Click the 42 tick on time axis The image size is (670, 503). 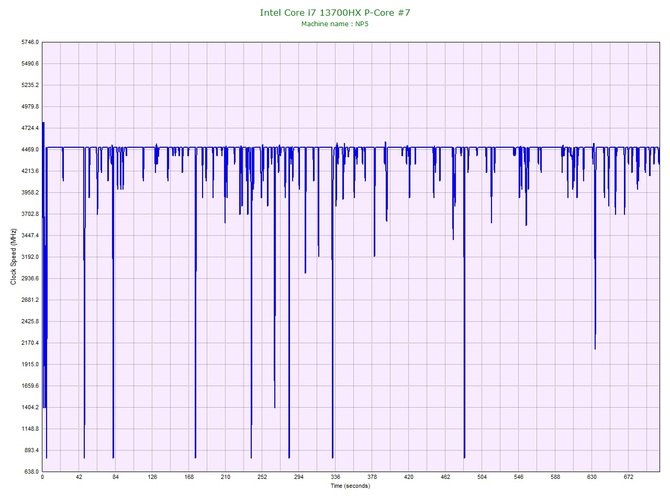[x=79, y=477]
